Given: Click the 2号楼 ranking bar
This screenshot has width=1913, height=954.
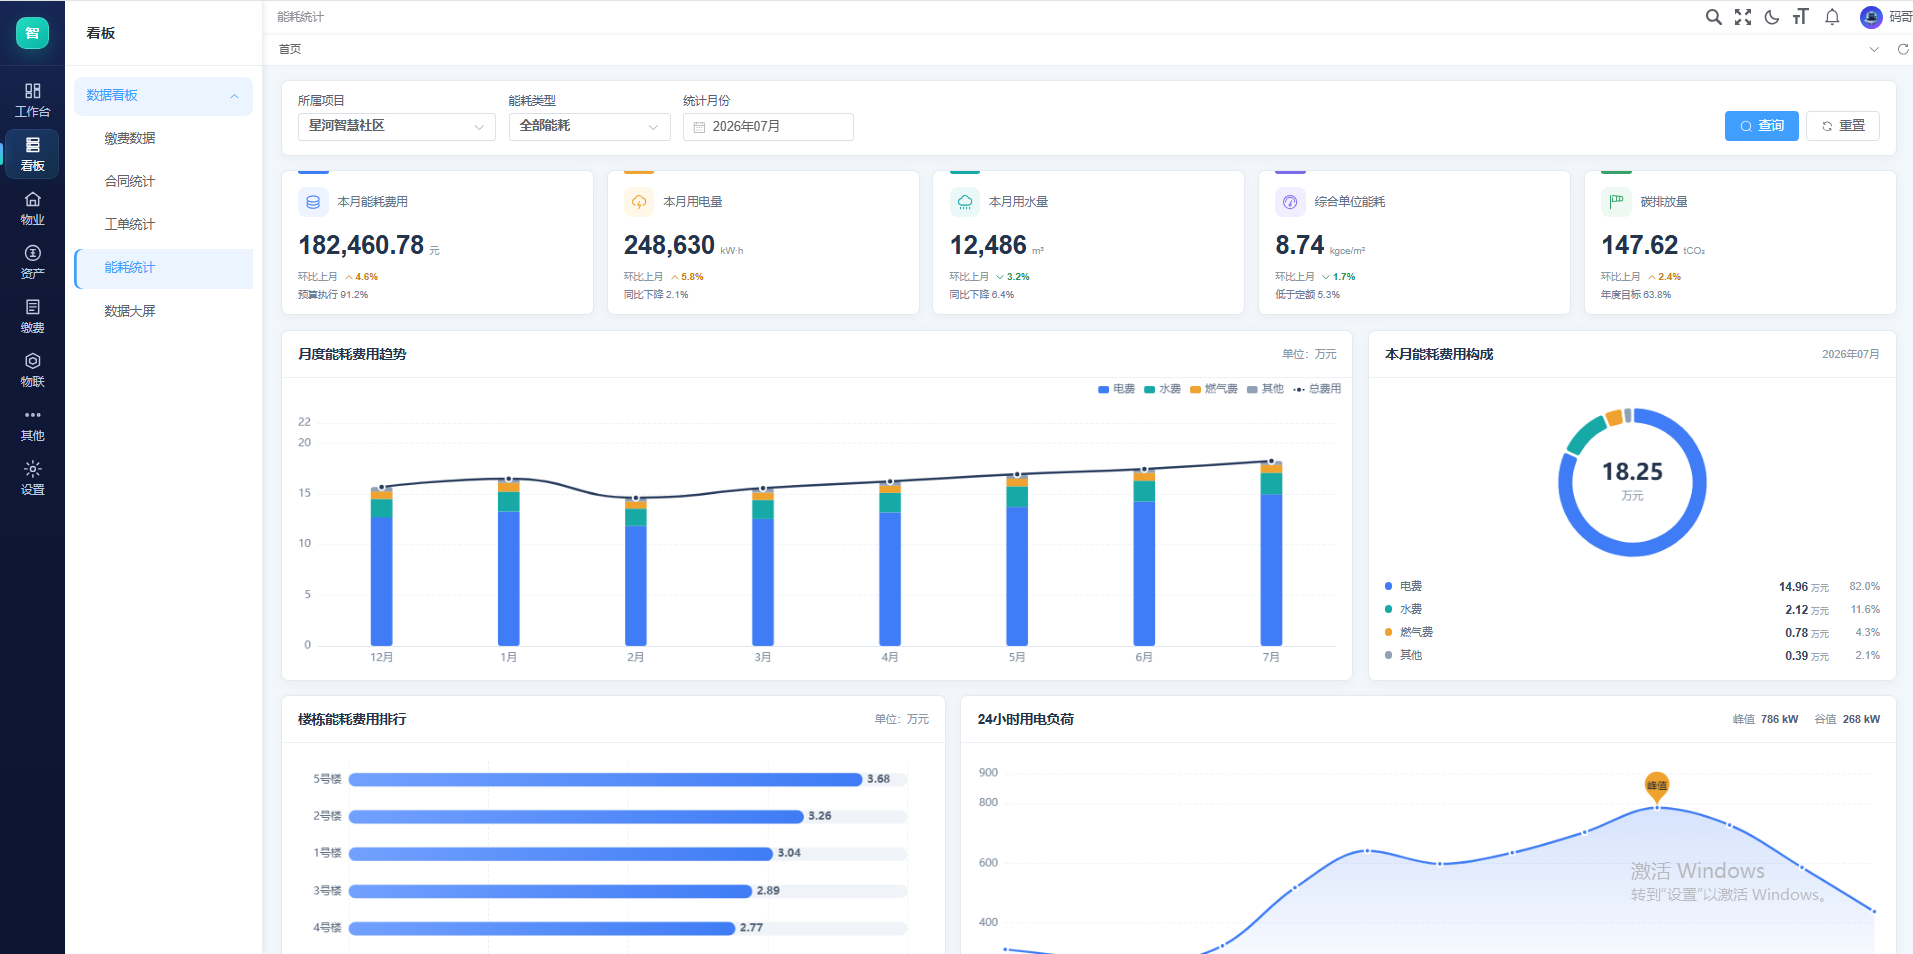Looking at the screenshot, I should tap(576, 817).
